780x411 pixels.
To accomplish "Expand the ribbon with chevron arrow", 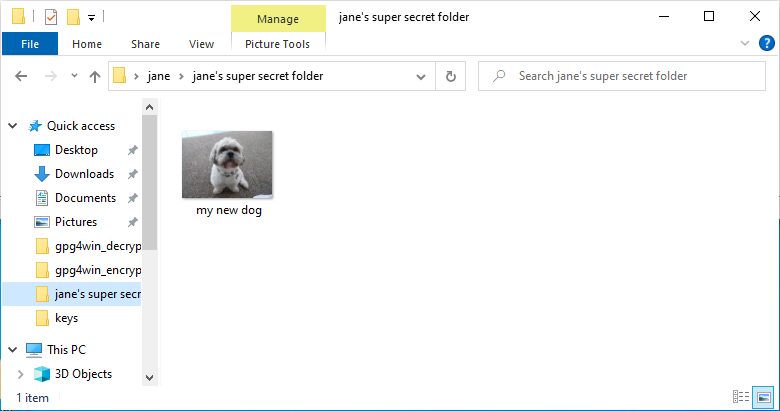I will pos(745,43).
